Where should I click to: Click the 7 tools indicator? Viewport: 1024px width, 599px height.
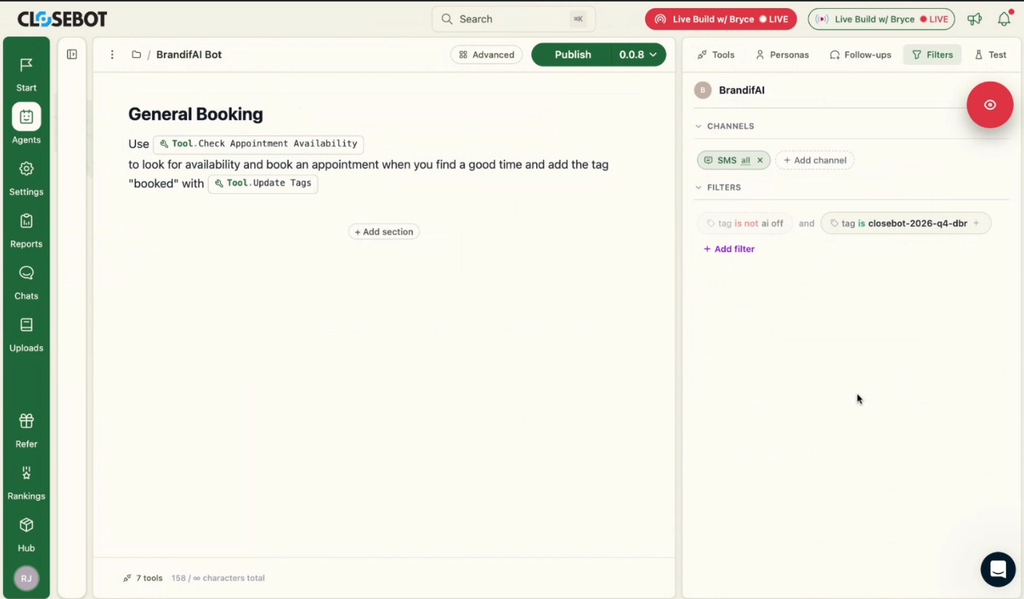143,578
